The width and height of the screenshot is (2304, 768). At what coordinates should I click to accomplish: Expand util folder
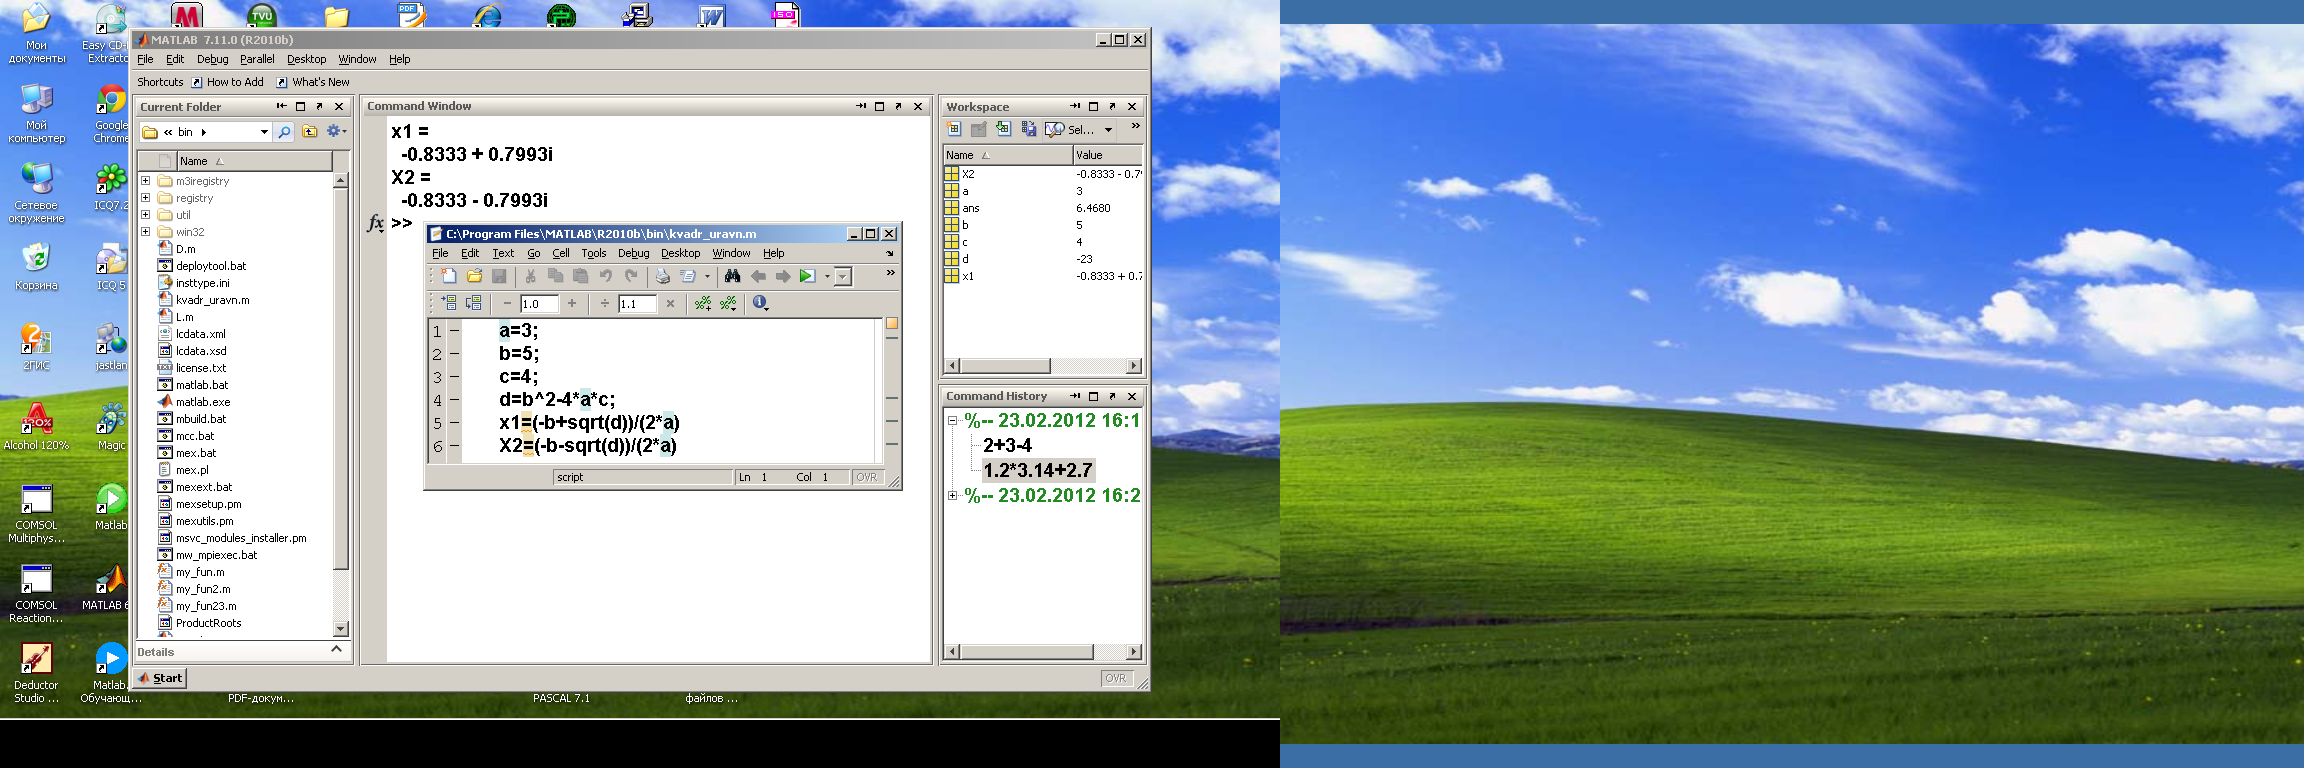pos(146,215)
